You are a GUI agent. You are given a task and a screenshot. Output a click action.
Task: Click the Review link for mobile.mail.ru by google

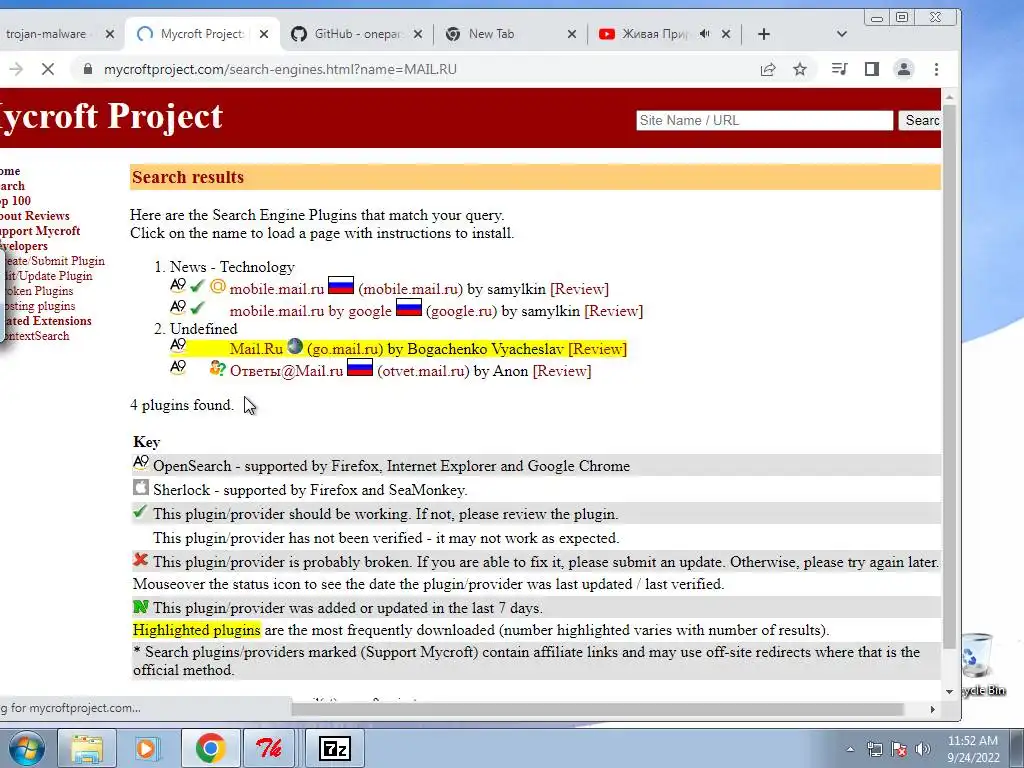[613, 311]
